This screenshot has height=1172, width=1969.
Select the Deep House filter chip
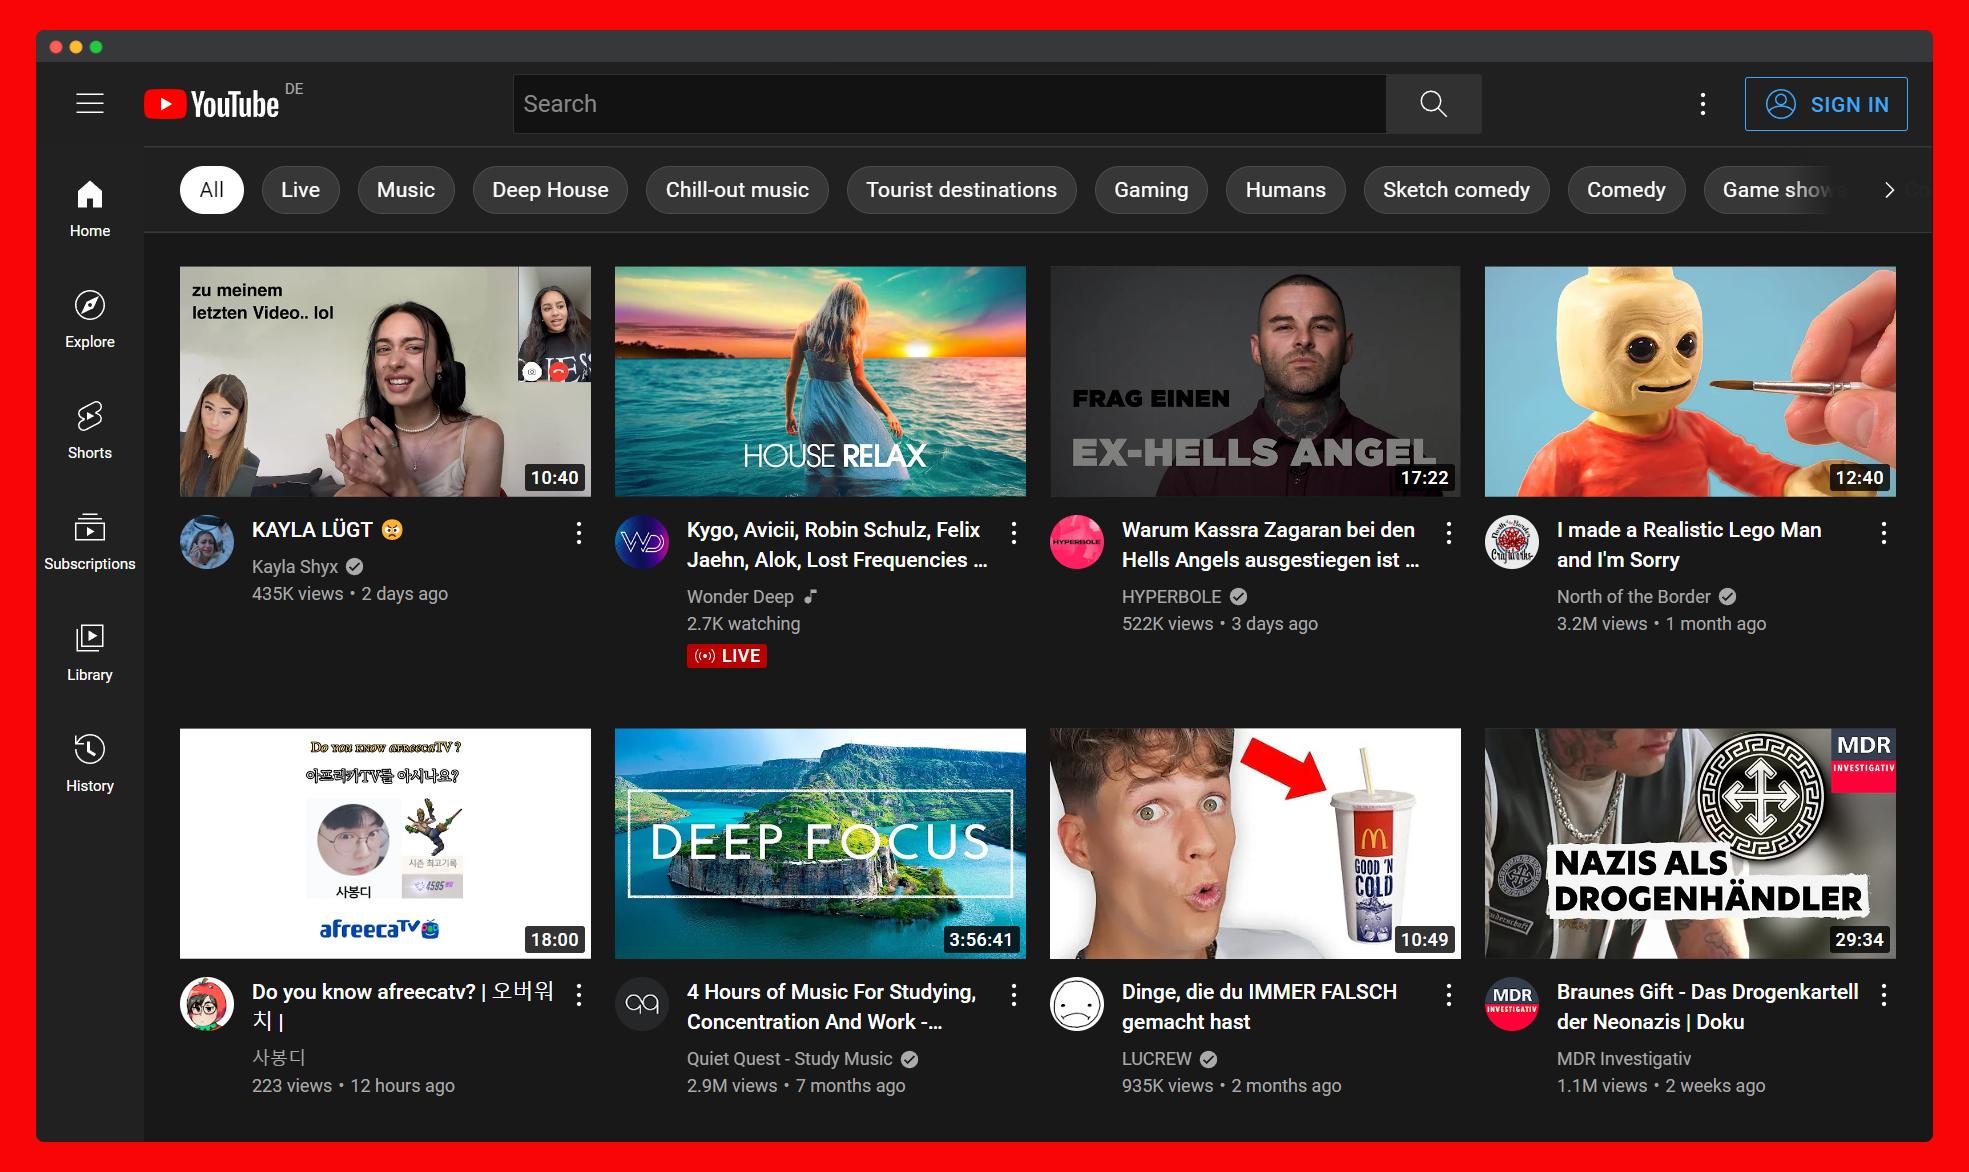550,190
